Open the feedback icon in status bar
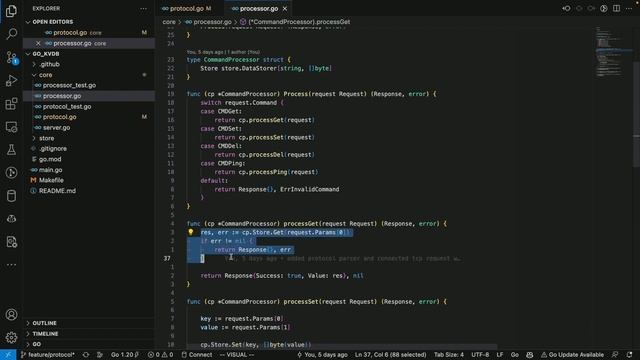Viewport: 640px width, 360px height. click(615, 355)
